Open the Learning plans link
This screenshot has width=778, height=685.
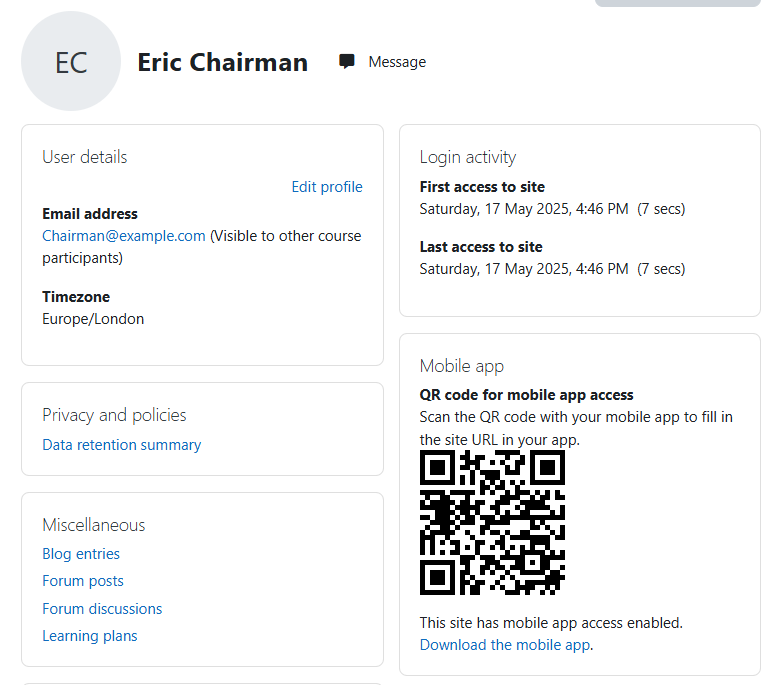tap(90, 636)
